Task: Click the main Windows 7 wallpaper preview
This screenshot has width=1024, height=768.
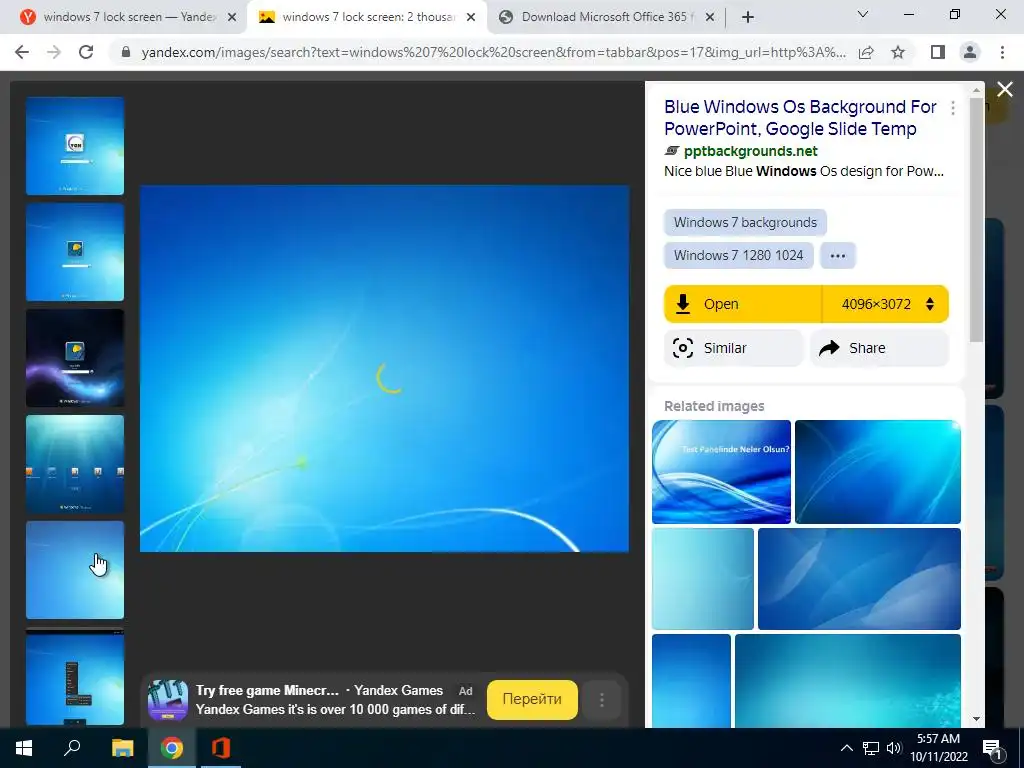Action: tap(385, 368)
